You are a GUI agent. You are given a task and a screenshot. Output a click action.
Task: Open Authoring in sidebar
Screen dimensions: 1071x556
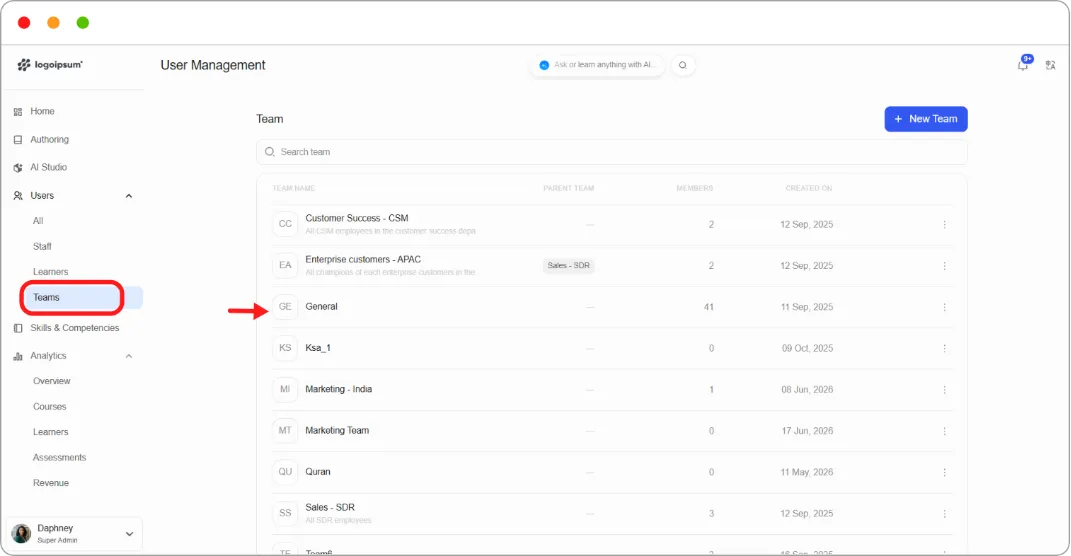point(49,139)
